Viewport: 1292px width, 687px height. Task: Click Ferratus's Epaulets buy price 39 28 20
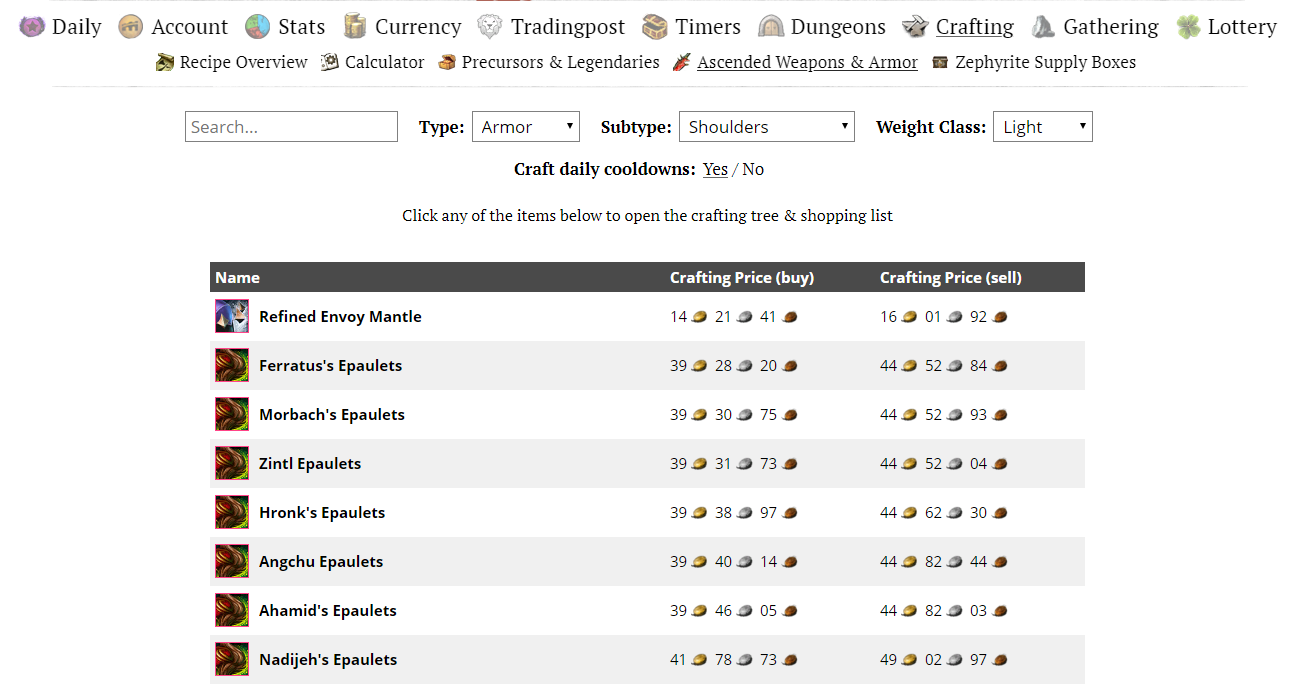733,366
